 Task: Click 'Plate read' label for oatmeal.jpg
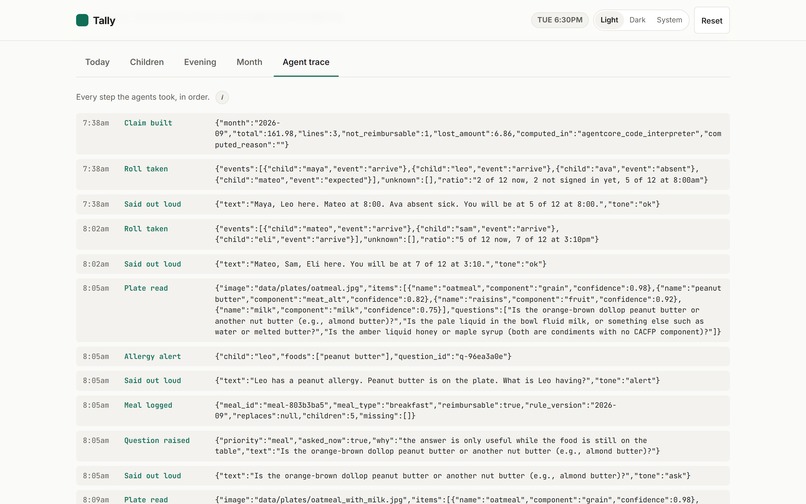[x=146, y=288]
